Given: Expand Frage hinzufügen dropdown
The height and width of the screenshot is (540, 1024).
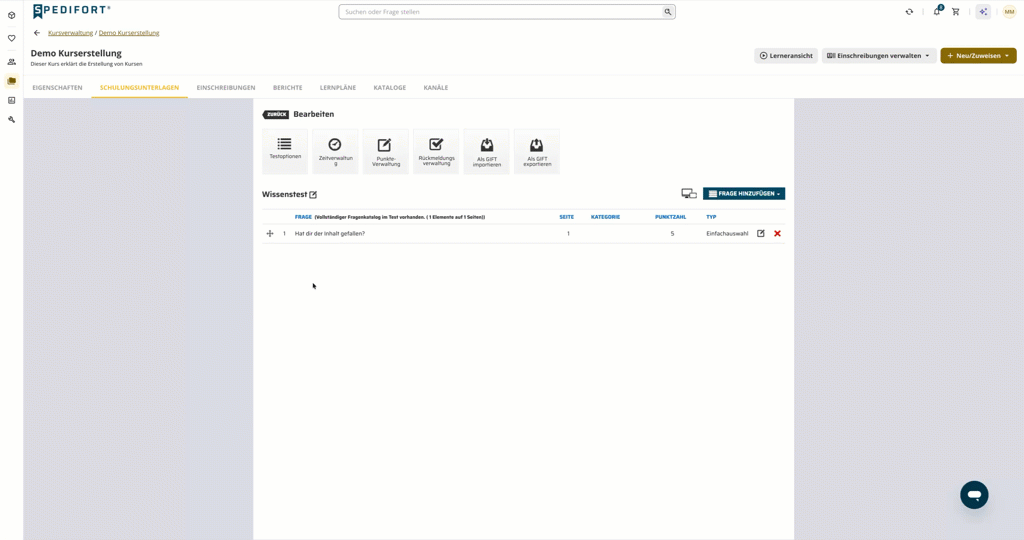Looking at the screenshot, I should tap(744, 194).
